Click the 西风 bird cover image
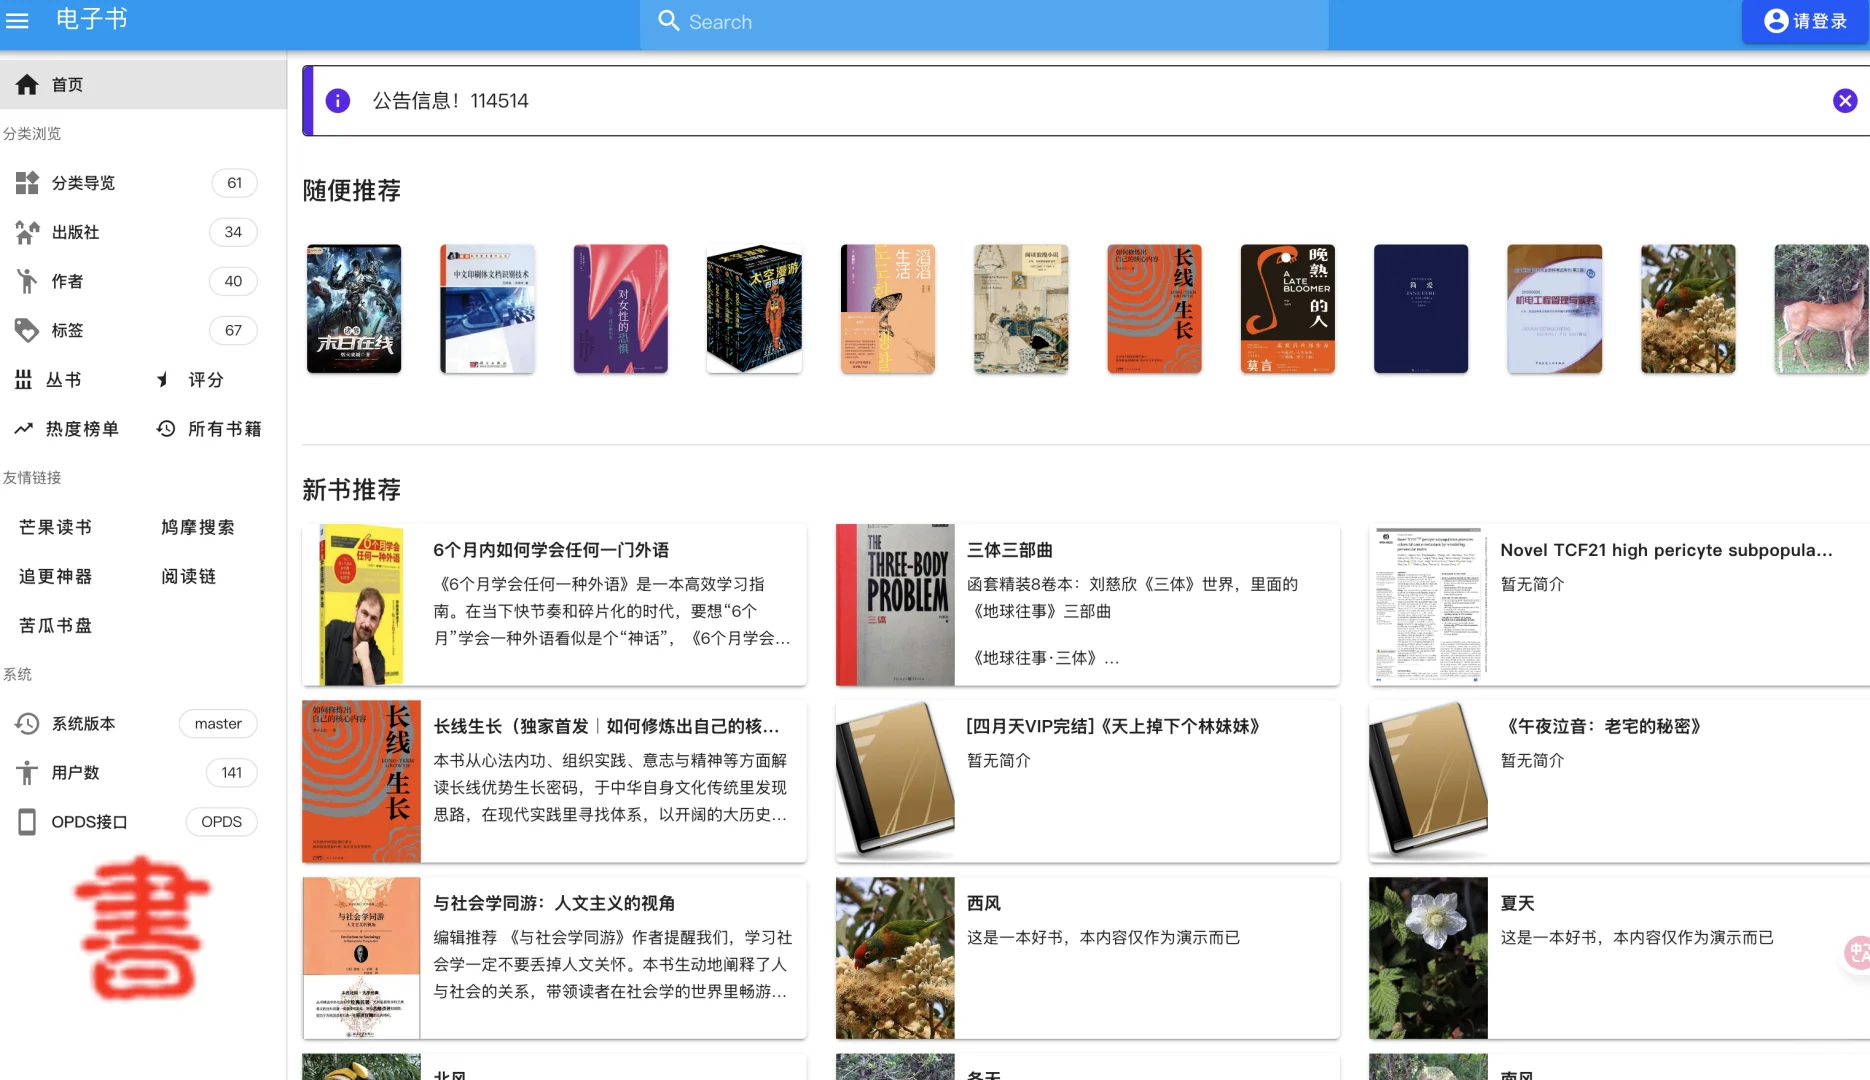The image size is (1870, 1080). click(895, 958)
